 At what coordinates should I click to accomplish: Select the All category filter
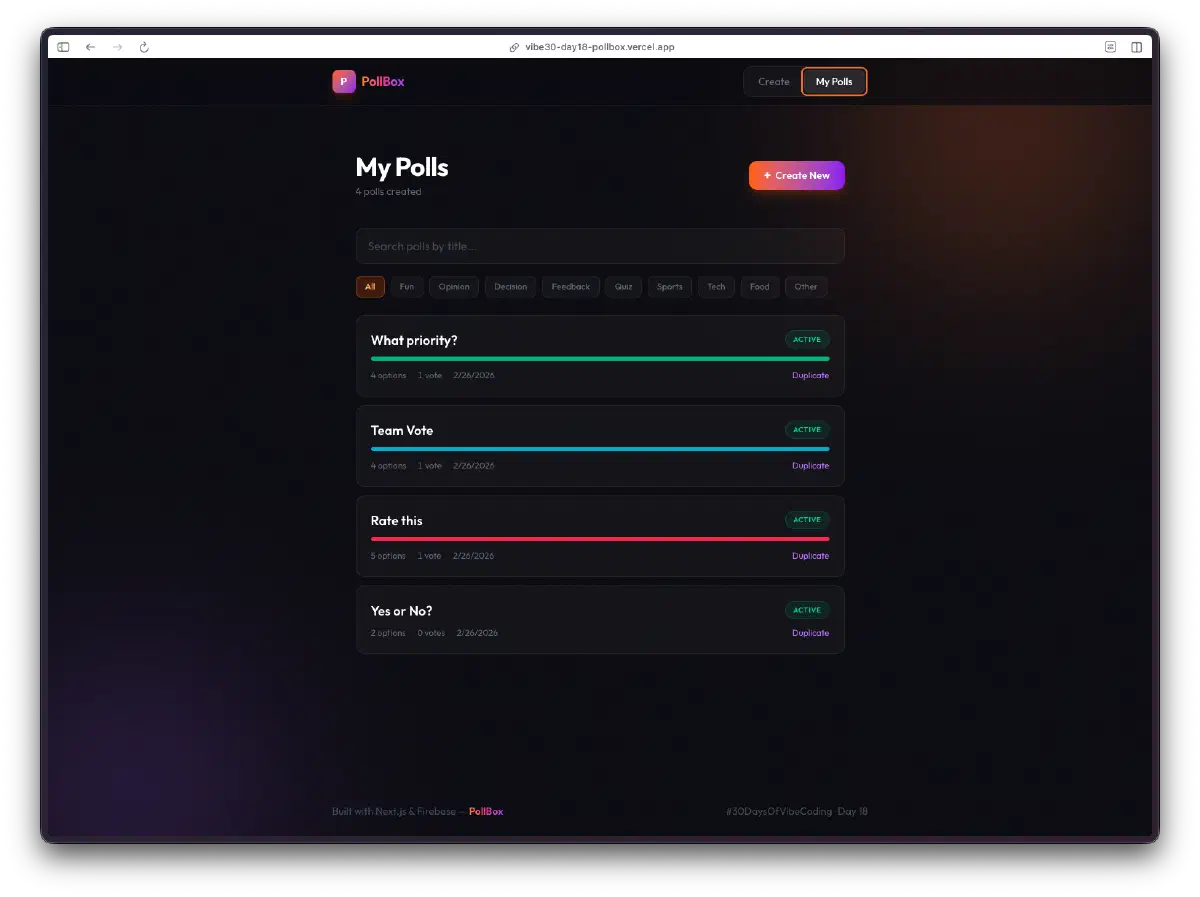point(370,287)
